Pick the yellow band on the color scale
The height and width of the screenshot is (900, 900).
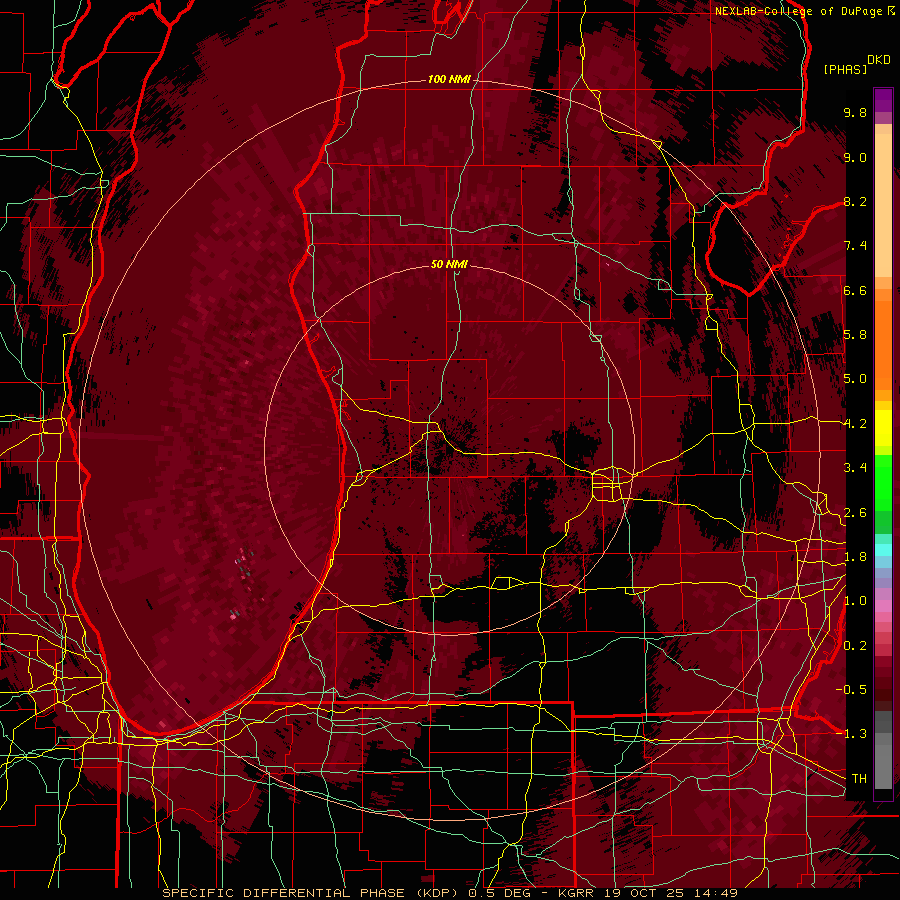883,428
